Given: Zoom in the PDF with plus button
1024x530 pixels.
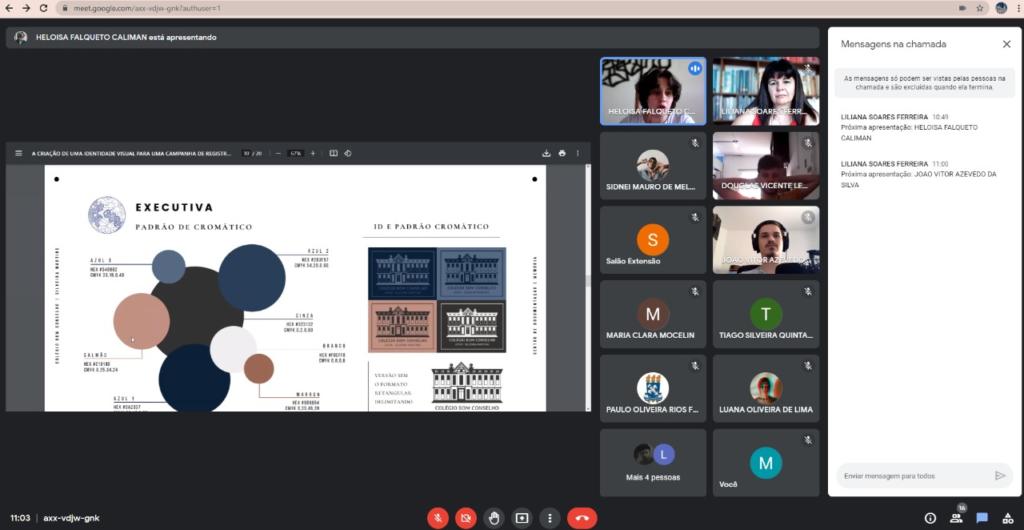Looking at the screenshot, I should [x=313, y=153].
